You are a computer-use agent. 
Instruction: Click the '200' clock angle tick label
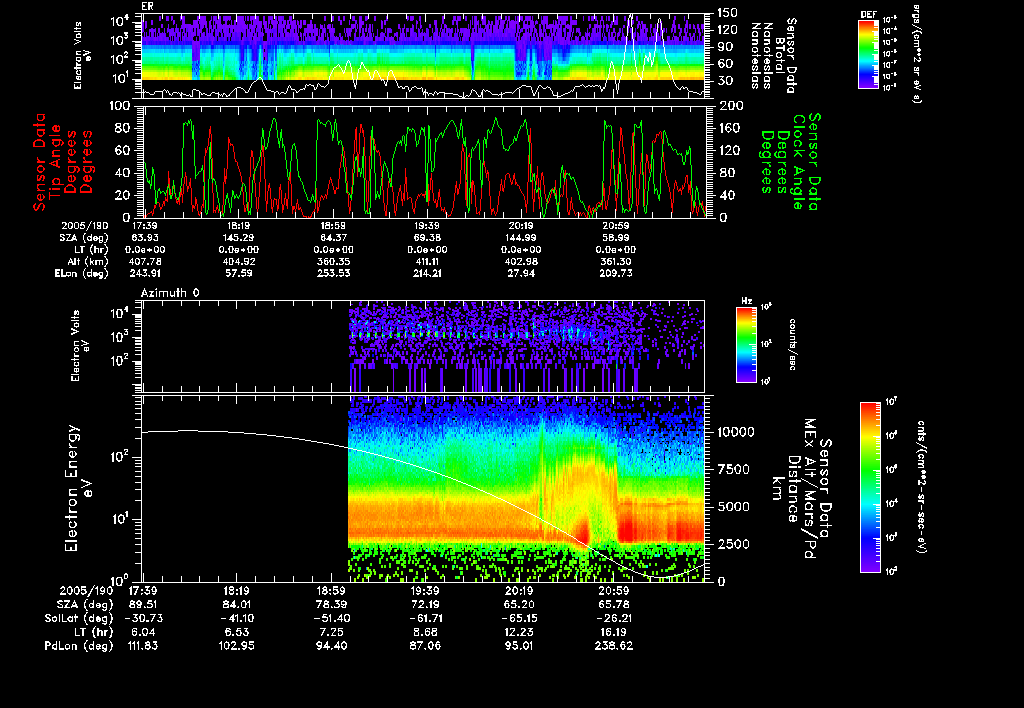pyautogui.click(x=731, y=106)
